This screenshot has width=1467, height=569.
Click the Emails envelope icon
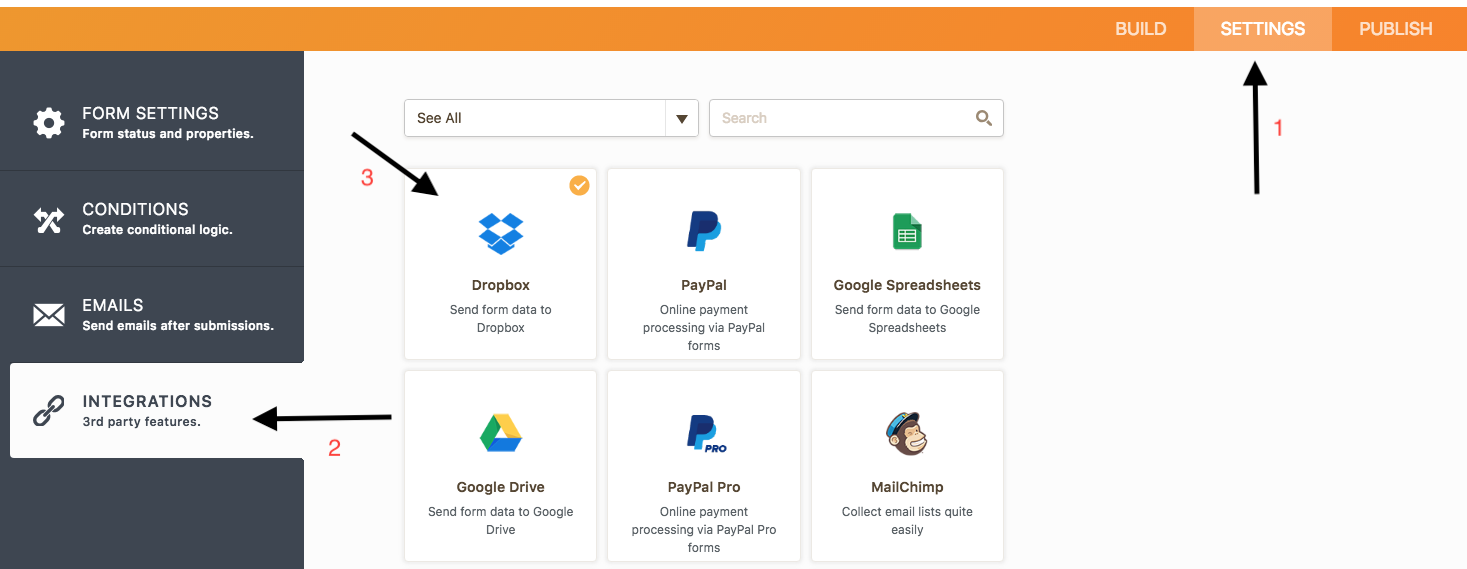pos(49,315)
